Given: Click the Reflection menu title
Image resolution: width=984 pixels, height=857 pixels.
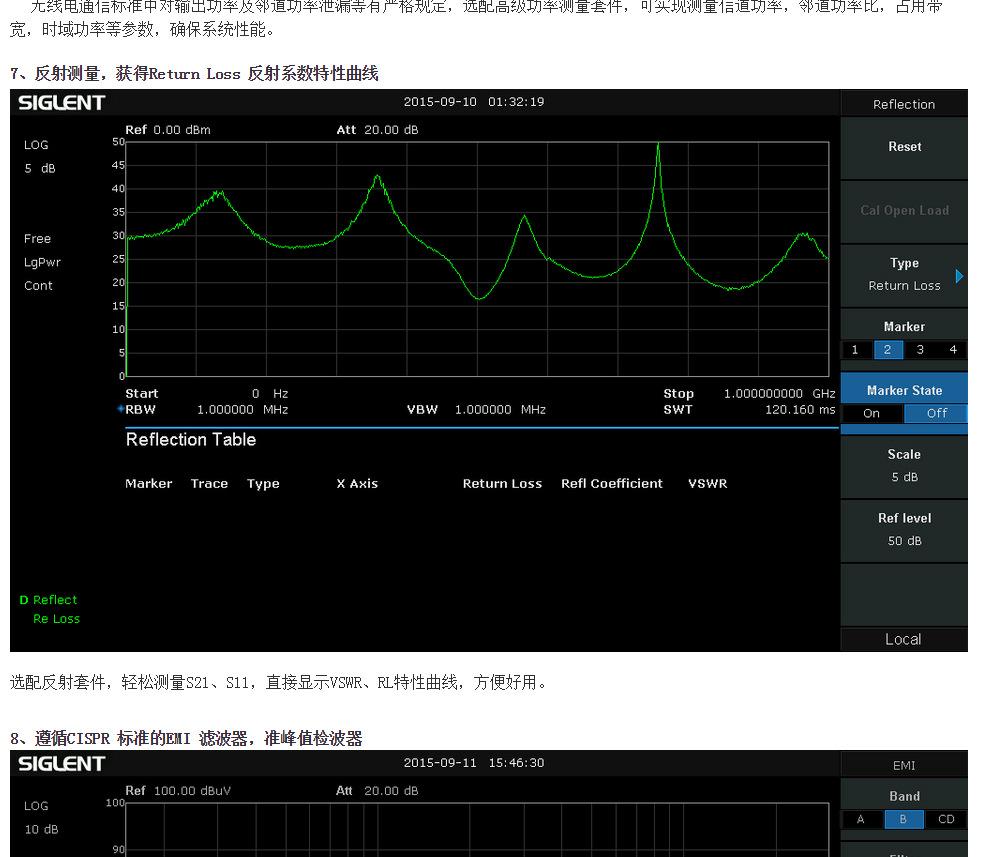Looking at the screenshot, I should (904, 104).
